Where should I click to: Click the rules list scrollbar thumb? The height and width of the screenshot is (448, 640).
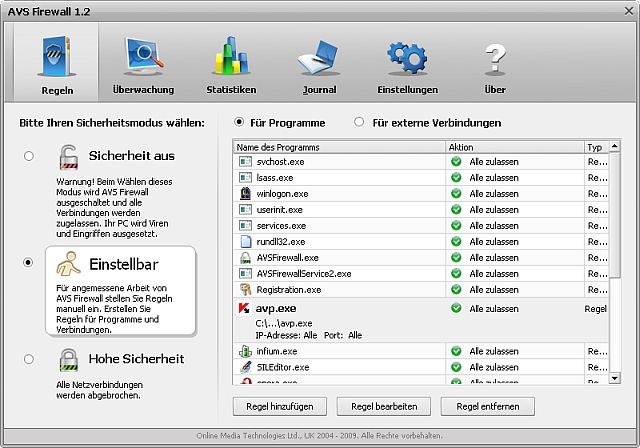[615, 215]
